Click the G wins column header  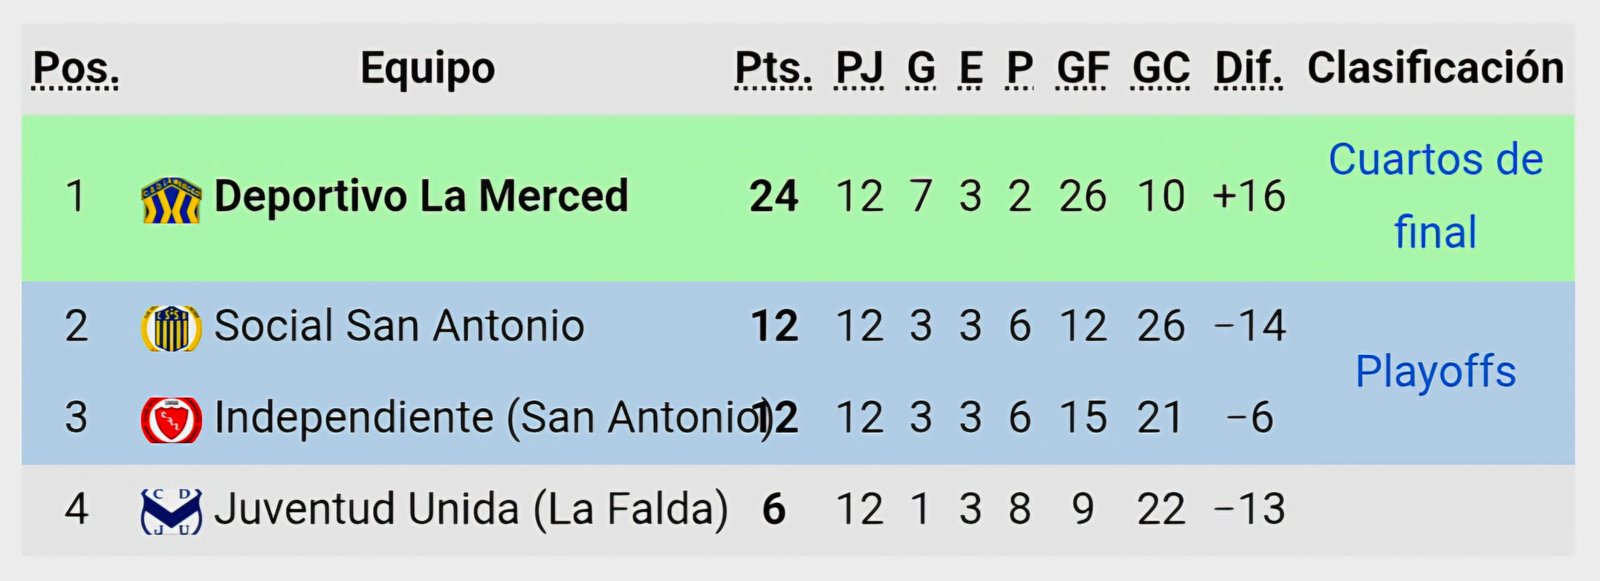click(x=921, y=69)
